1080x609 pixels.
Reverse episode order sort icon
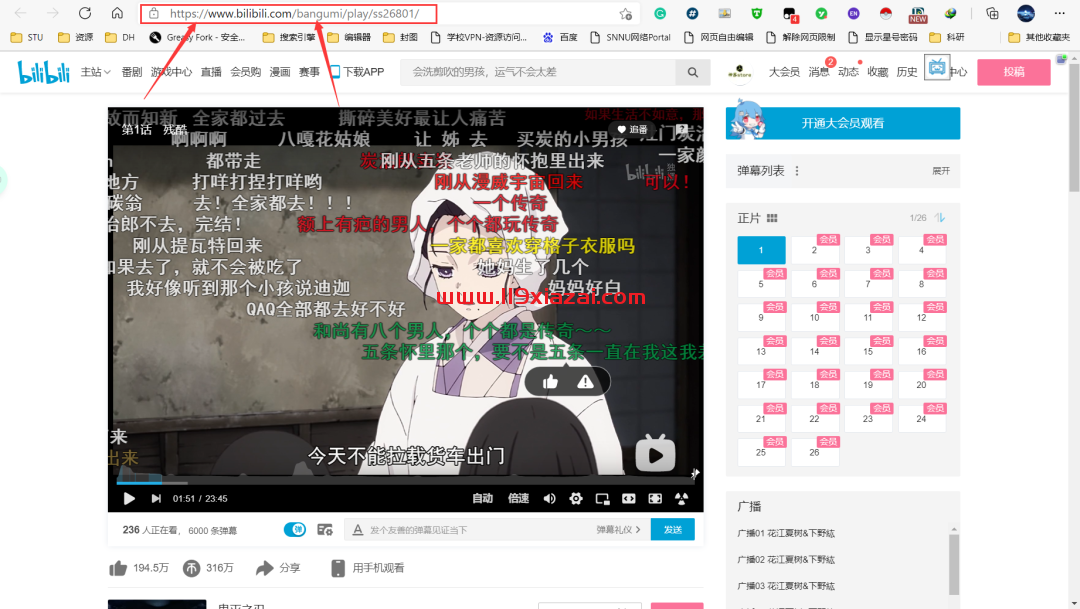pyautogui.click(x=940, y=218)
